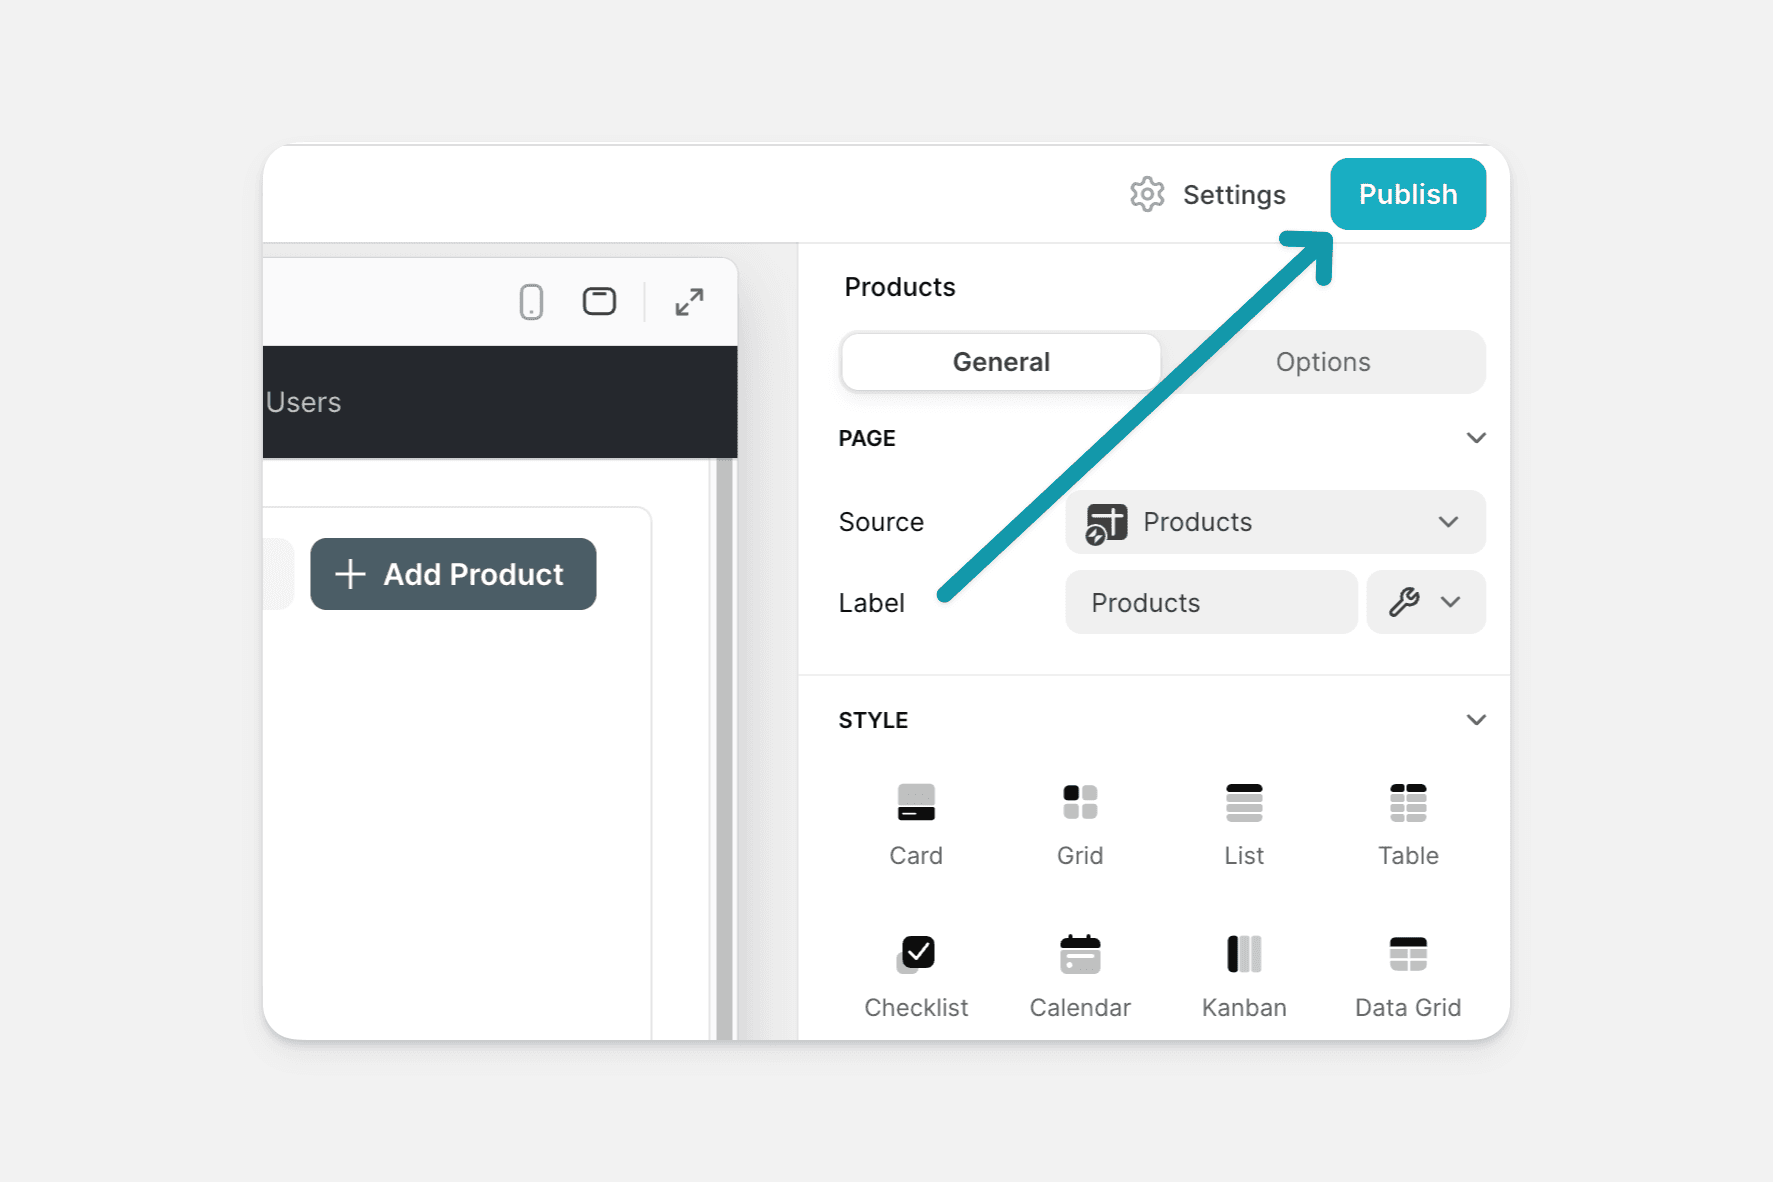Click the Label text field
Image resolution: width=1773 pixels, height=1182 pixels.
(x=1210, y=602)
